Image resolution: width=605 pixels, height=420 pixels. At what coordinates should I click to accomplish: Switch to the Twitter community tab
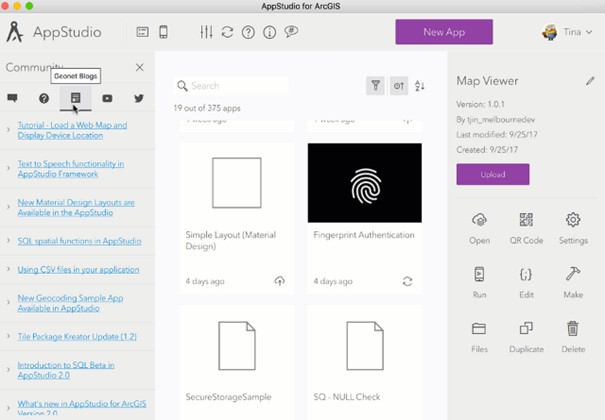point(139,98)
